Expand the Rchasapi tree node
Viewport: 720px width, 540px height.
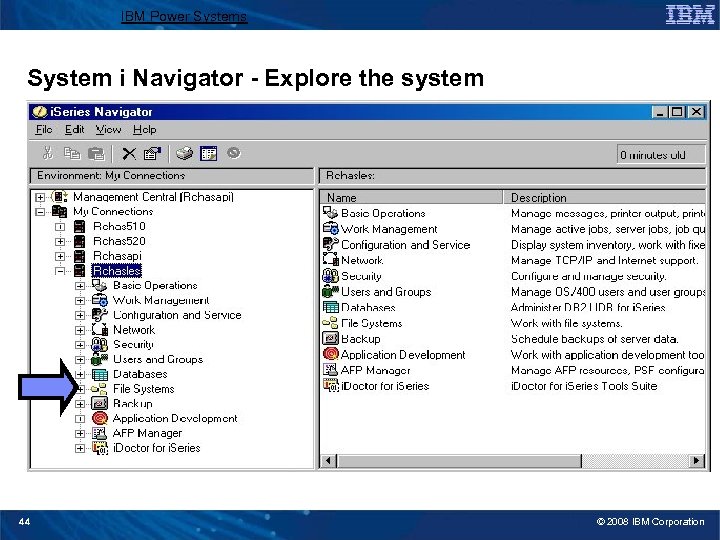(x=60, y=256)
